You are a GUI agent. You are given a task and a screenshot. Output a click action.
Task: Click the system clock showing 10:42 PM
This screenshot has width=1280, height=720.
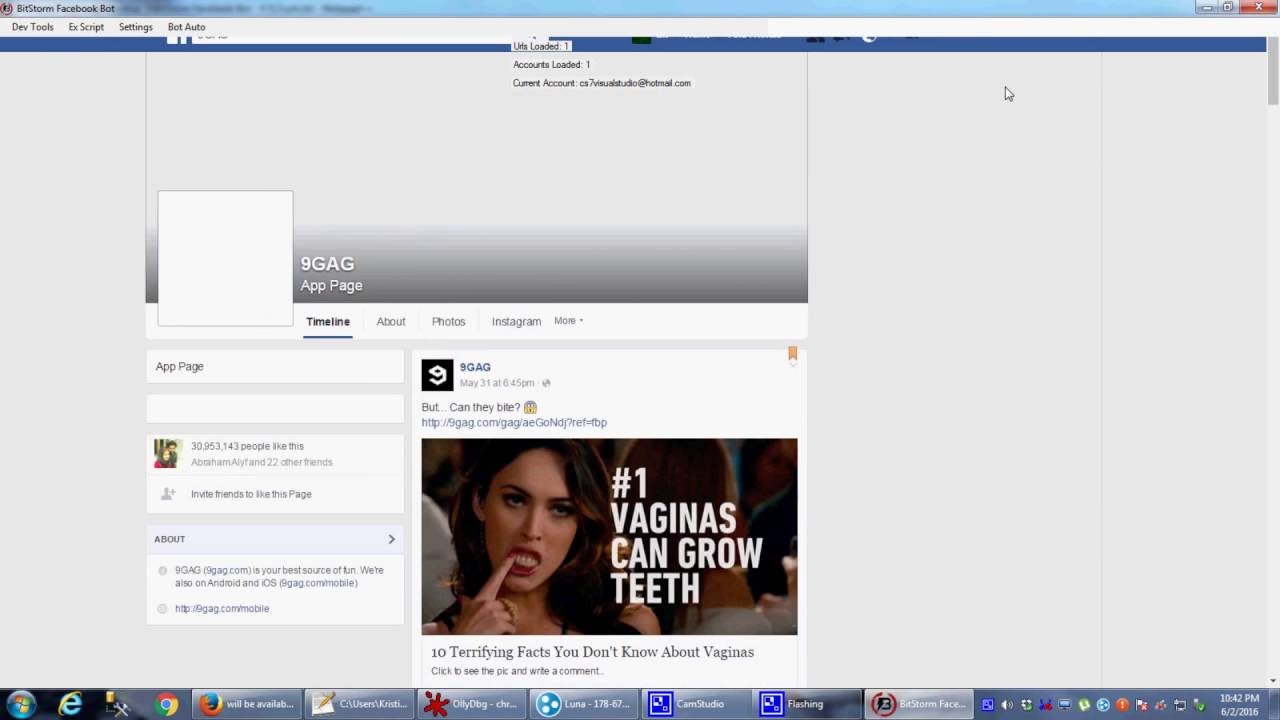(x=1239, y=705)
